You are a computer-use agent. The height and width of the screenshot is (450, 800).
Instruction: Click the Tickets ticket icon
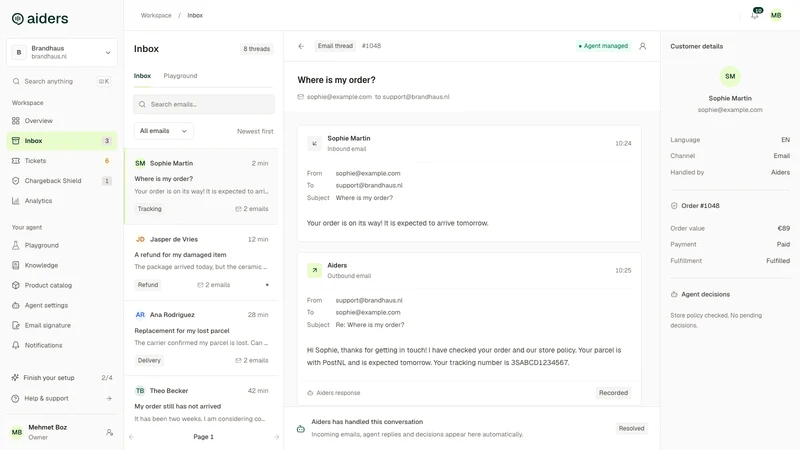(16, 161)
